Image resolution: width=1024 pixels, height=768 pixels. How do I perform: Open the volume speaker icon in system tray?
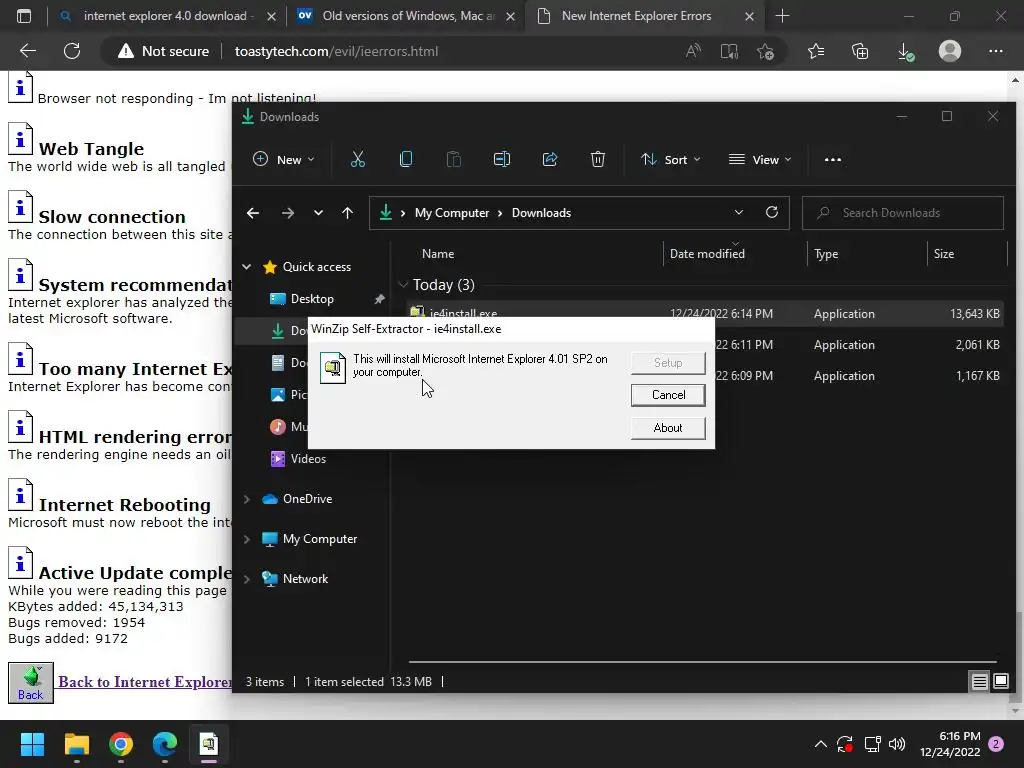[x=897, y=744]
